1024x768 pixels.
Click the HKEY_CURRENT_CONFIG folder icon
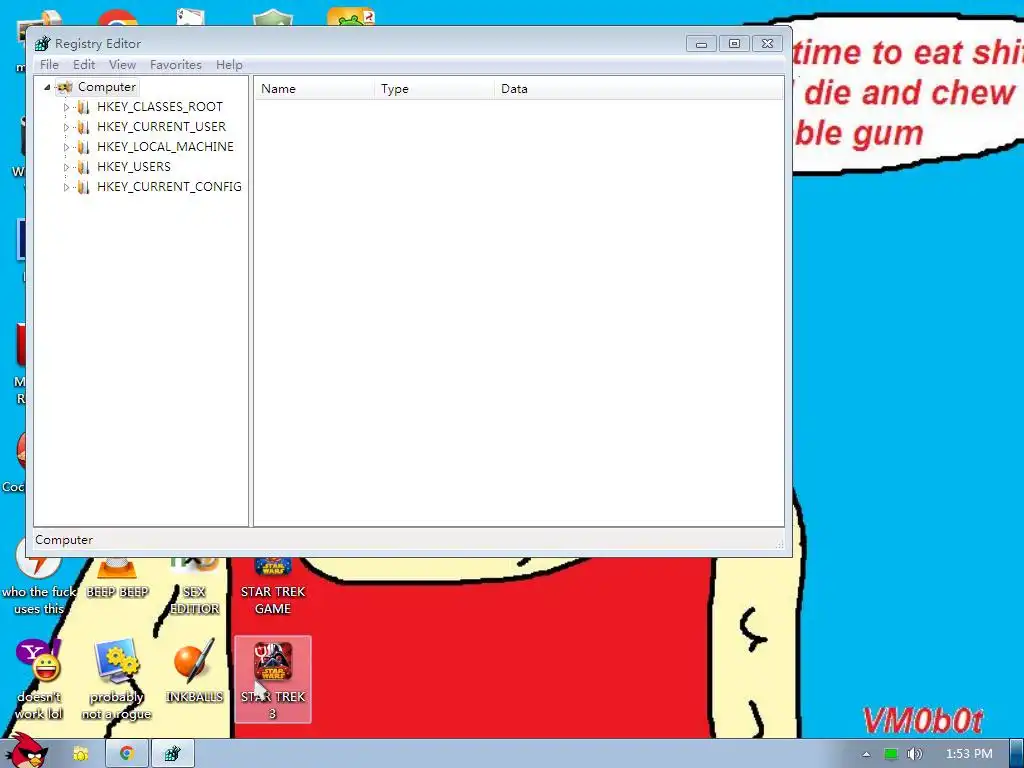tap(84, 187)
